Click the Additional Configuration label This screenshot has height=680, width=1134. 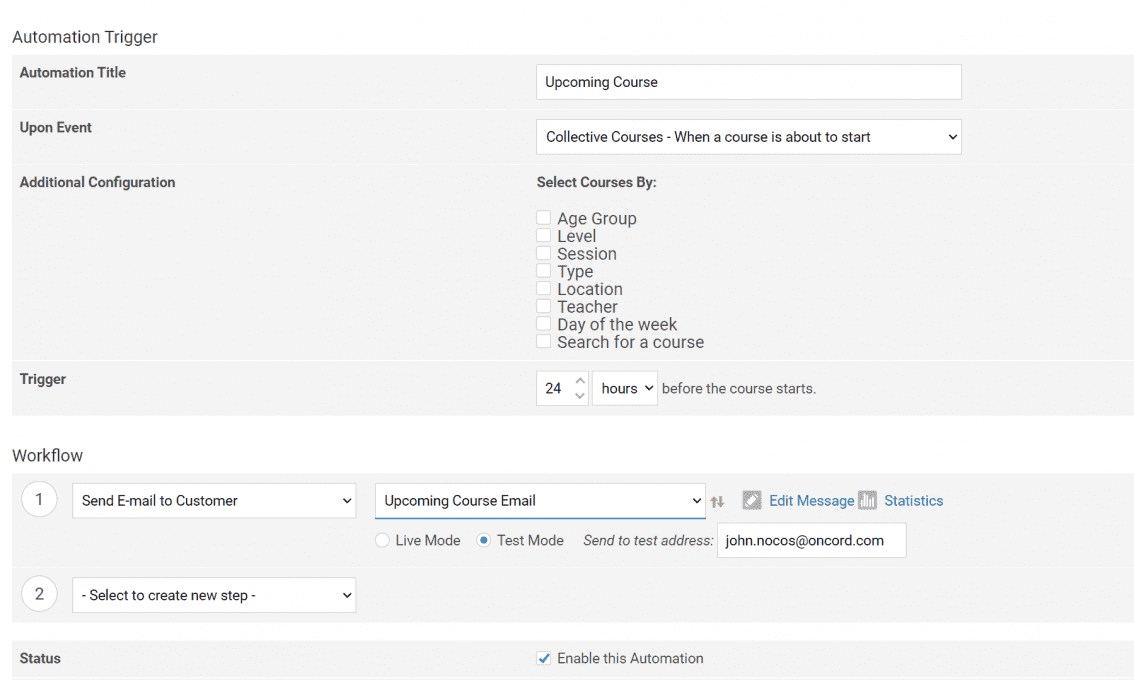click(x=97, y=182)
